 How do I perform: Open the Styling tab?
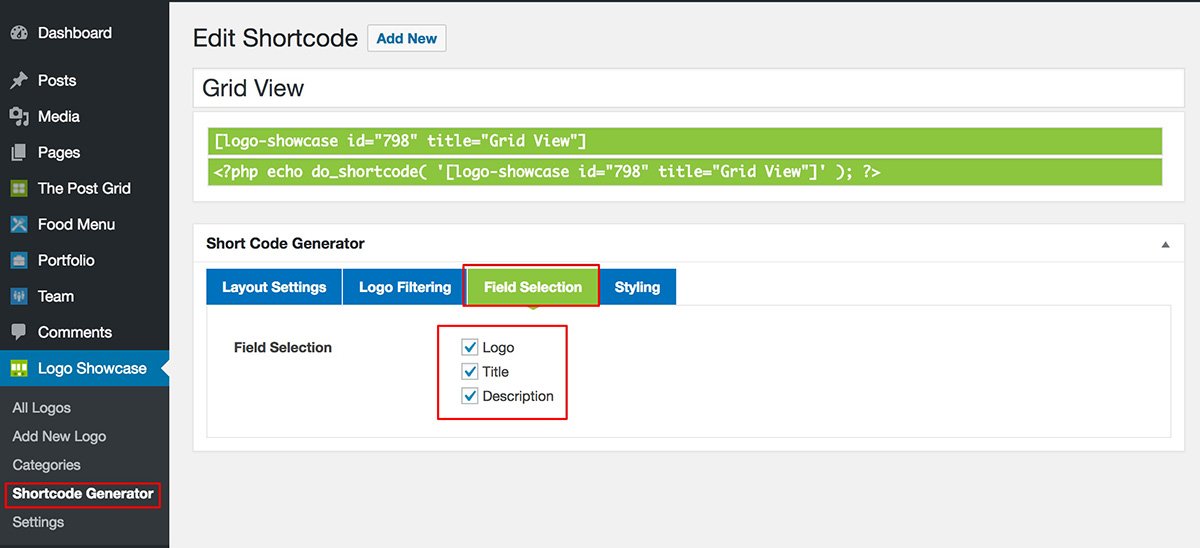[x=637, y=287]
